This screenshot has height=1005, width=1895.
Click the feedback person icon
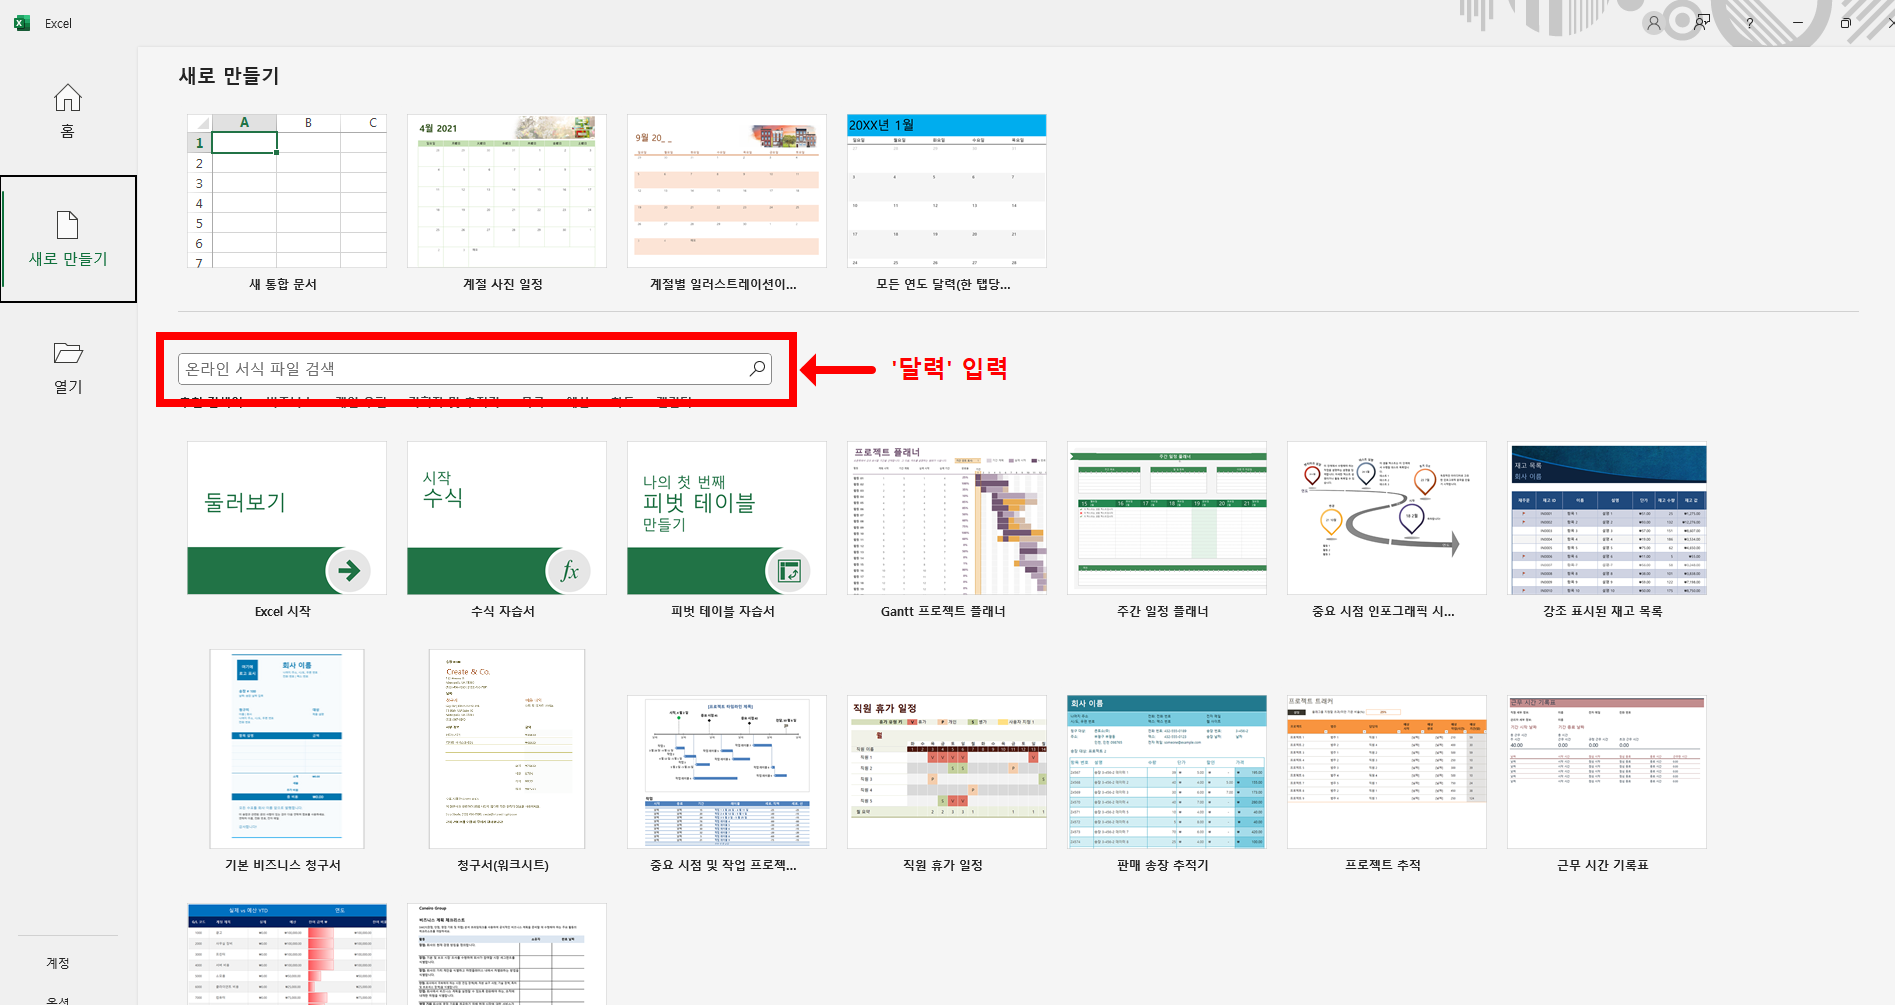tap(1701, 23)
